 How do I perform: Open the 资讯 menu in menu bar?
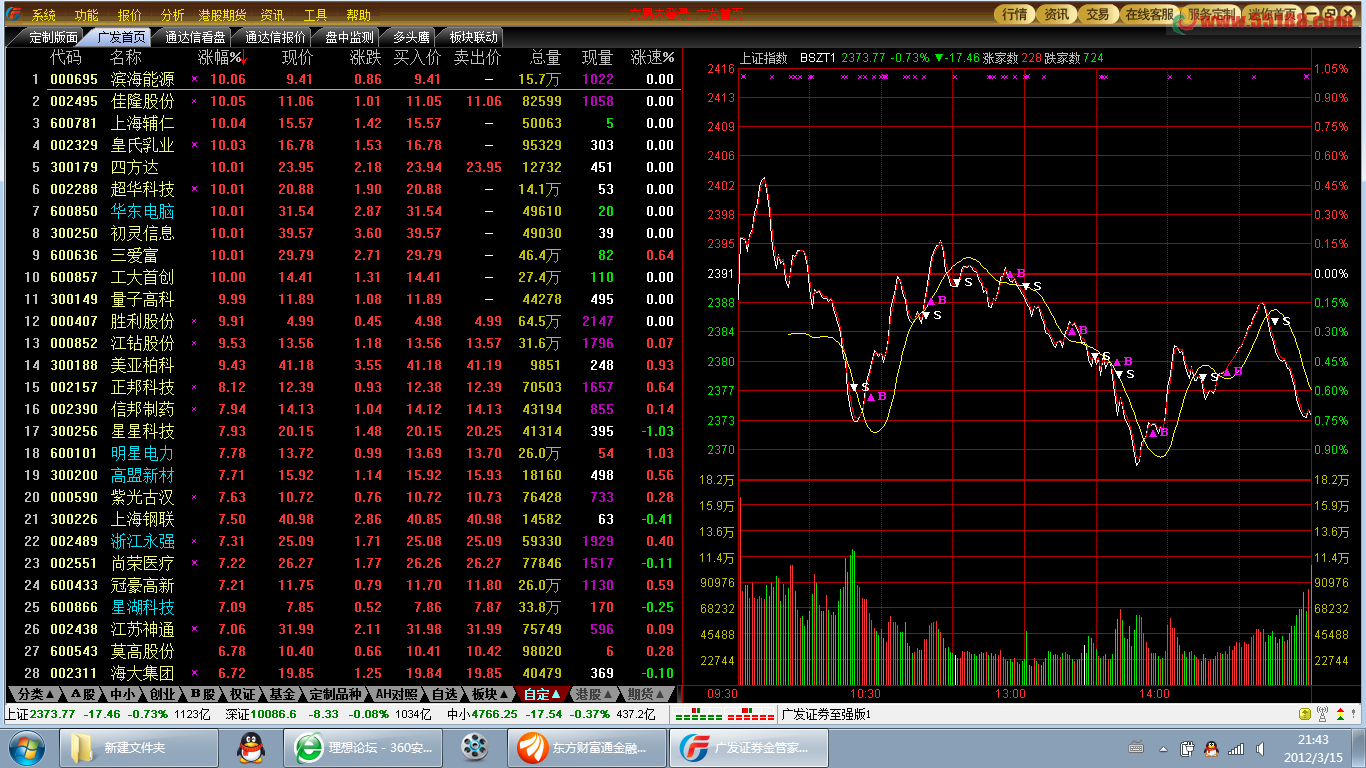272,15
